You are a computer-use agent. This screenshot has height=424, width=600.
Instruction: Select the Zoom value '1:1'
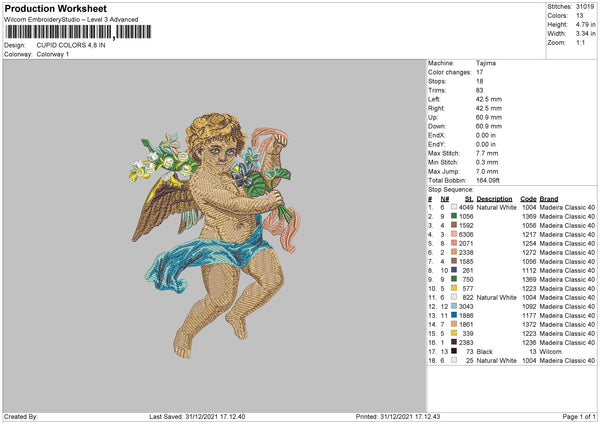coord(580,42)
